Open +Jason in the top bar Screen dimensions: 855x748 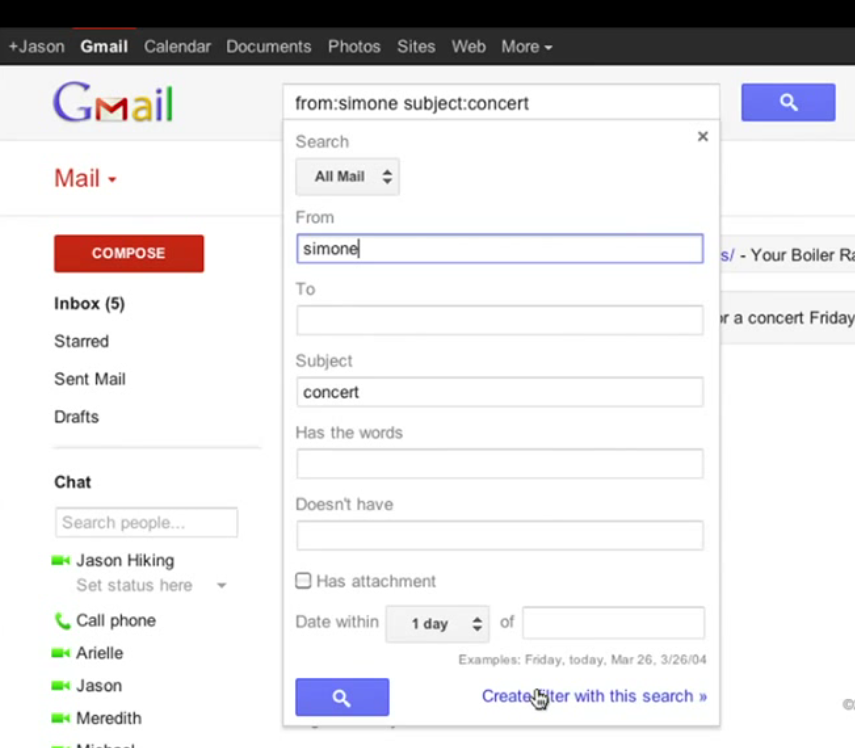coord(37,47)
